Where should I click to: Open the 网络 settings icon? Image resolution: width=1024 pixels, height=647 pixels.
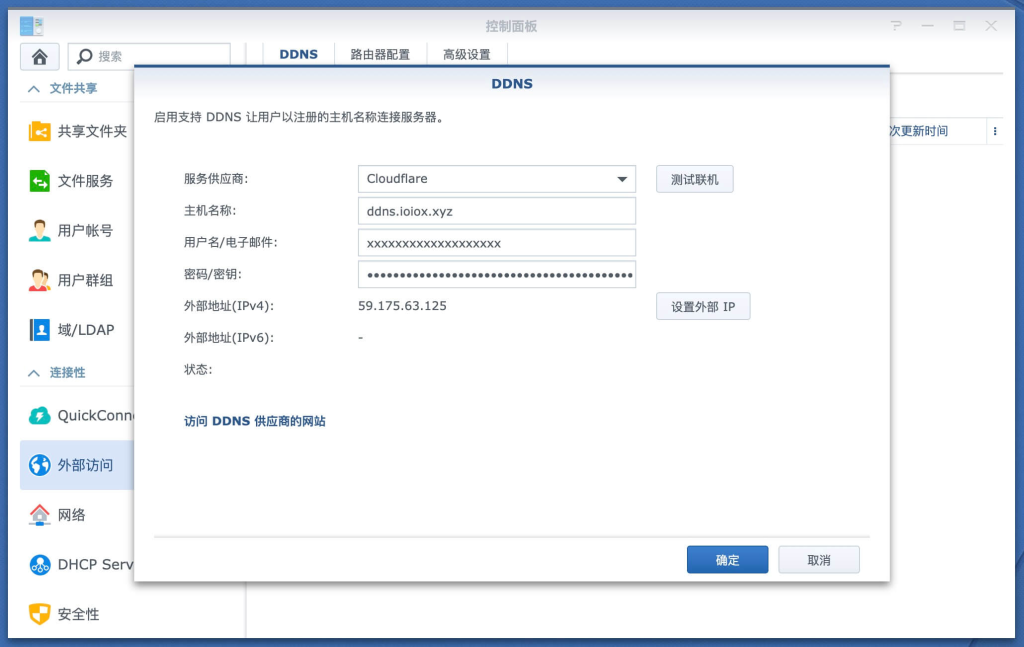[x=40, y=514]
